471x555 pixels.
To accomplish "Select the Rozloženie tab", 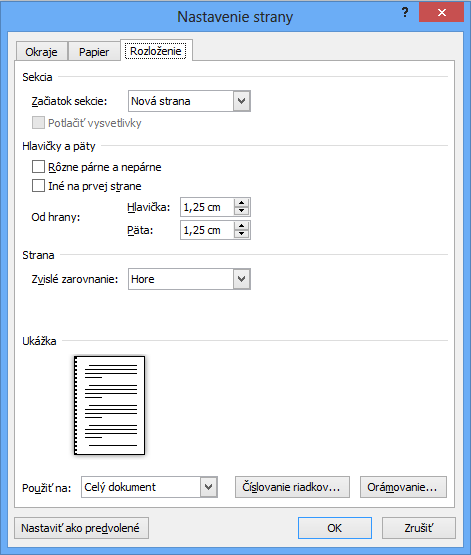I will click(x=156, y=51).
